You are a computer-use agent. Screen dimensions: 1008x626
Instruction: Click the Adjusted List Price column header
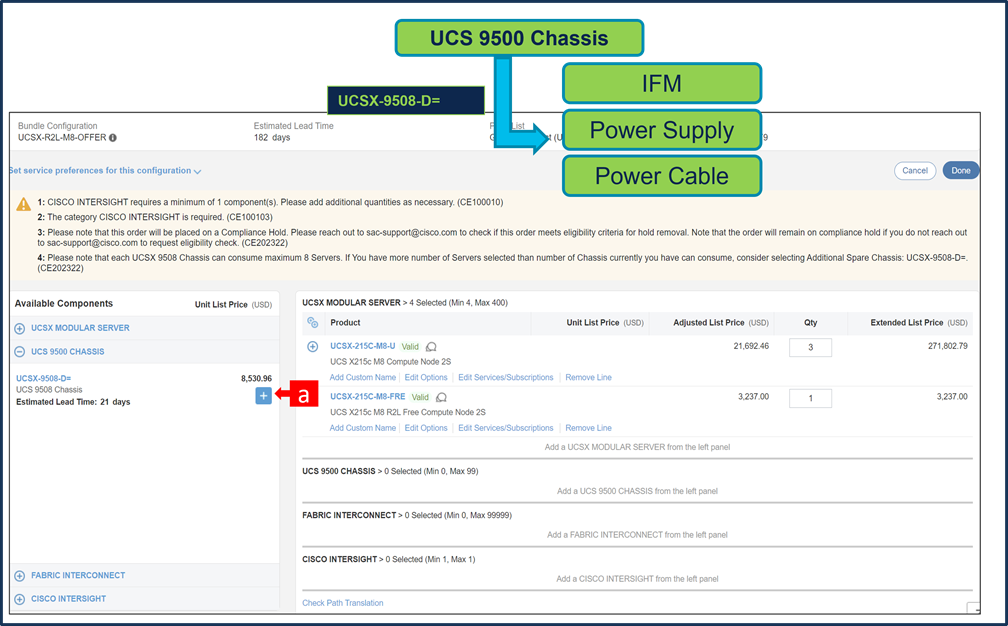721,323
